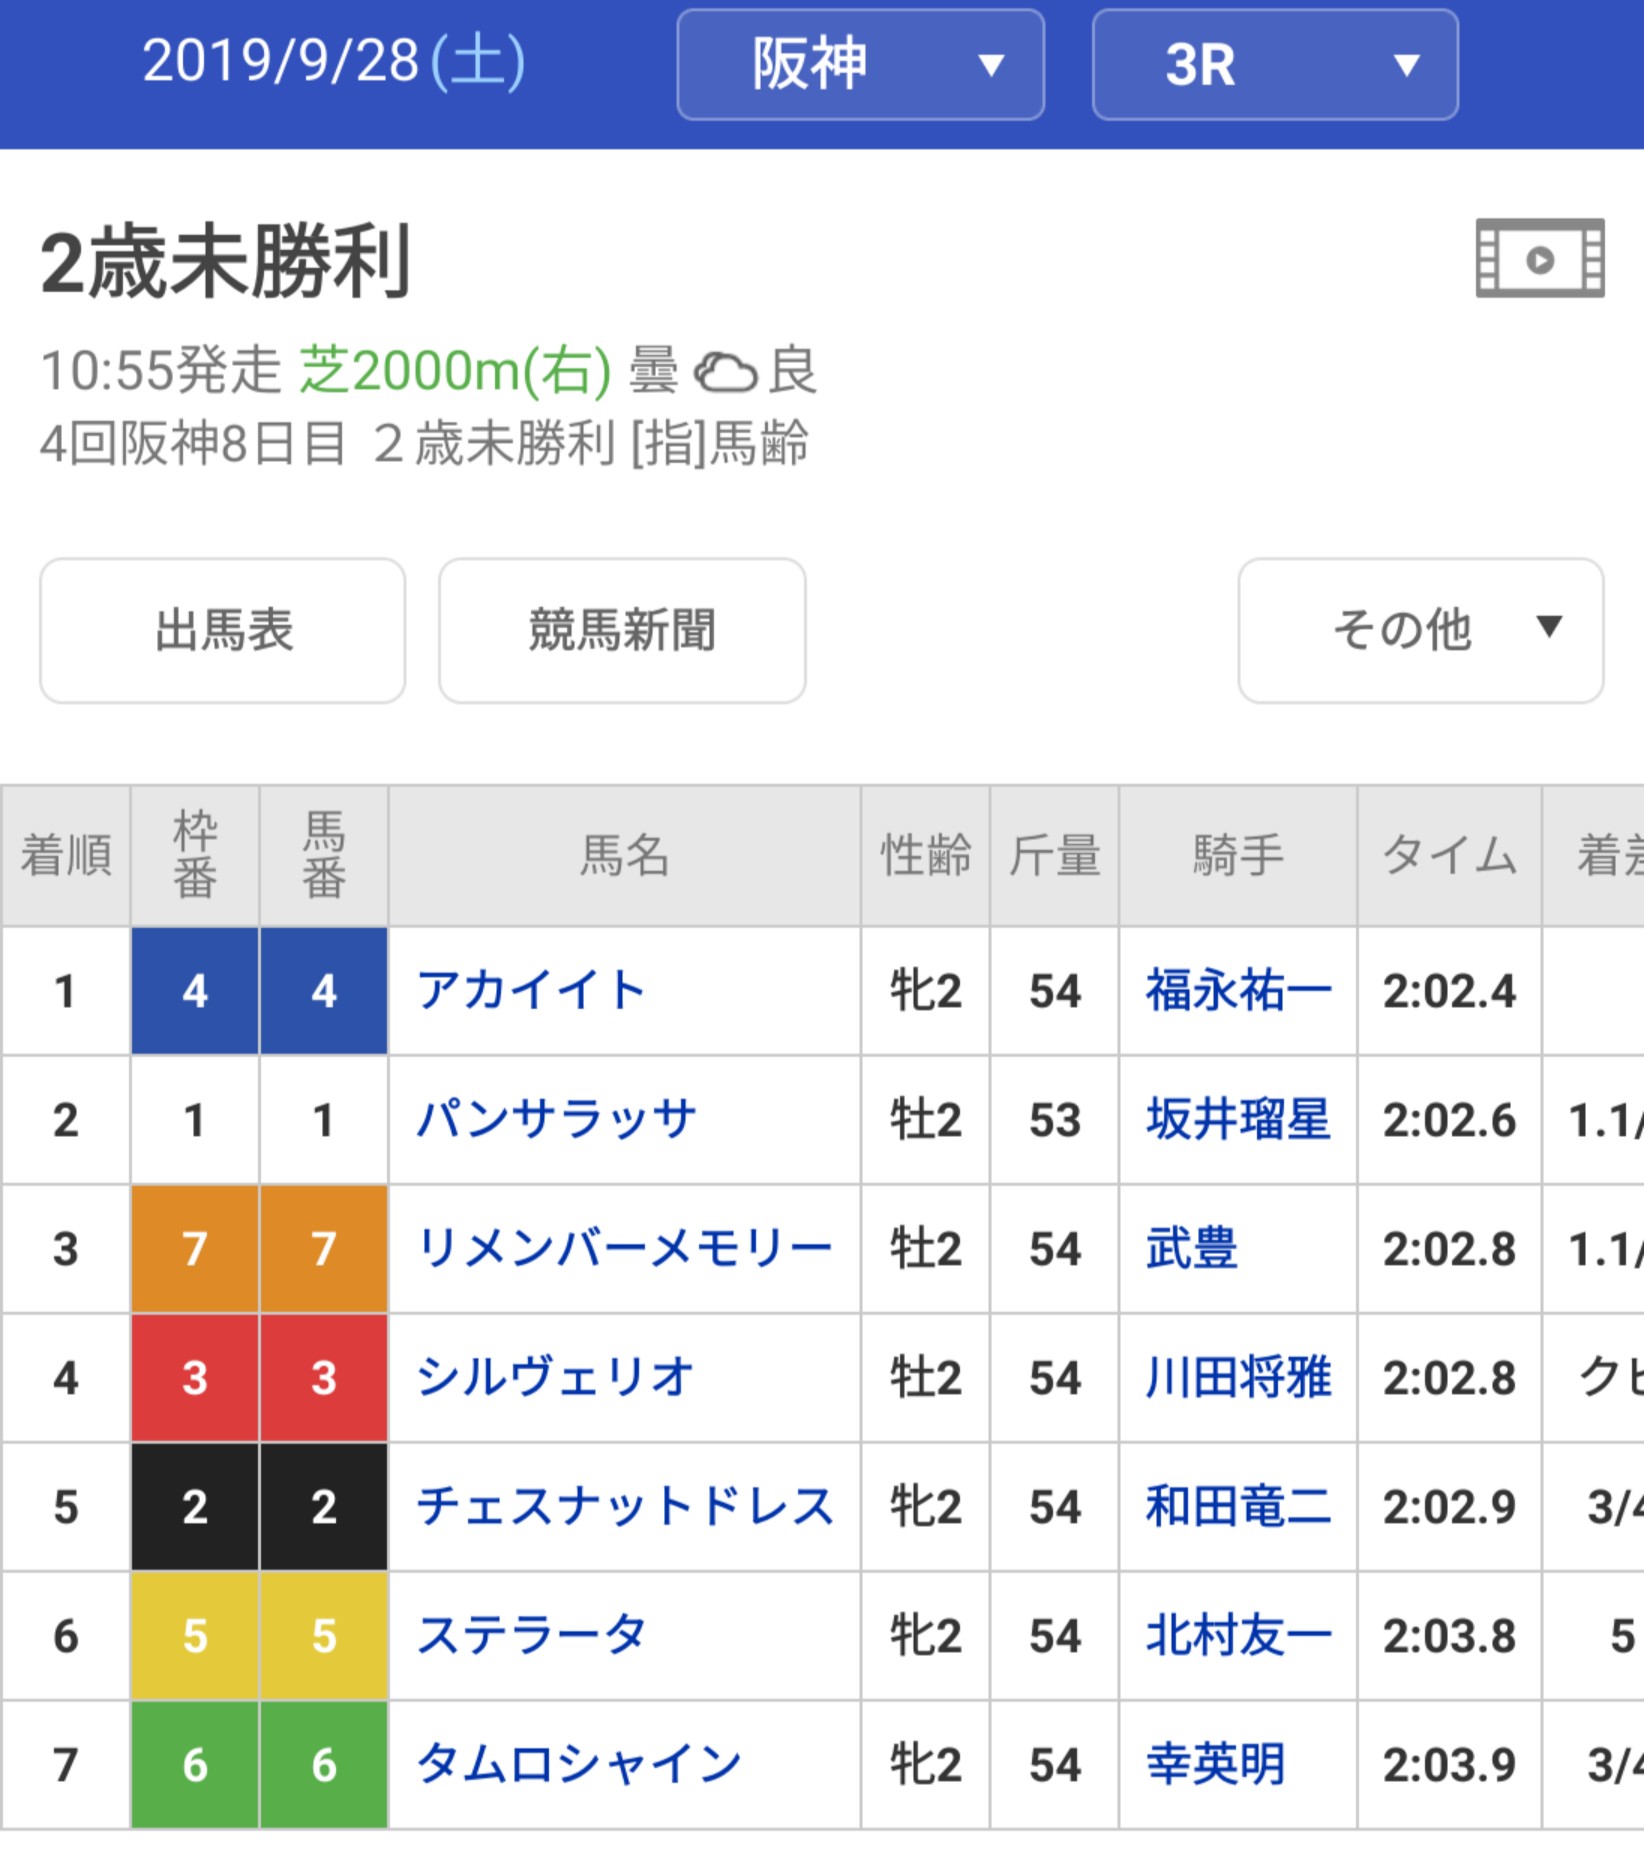Open horse アカイイト details

tap(531, 991)
